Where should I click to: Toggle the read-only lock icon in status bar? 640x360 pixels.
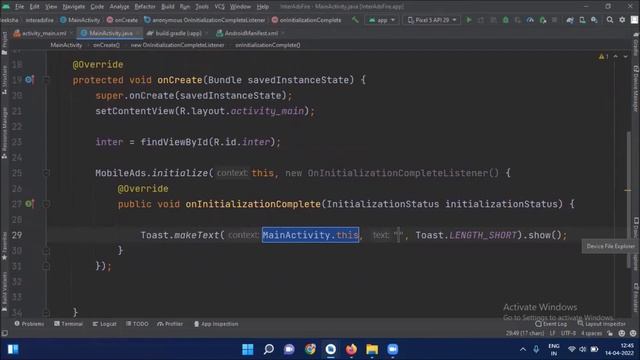pyautogui.click(x=610, y=333)
